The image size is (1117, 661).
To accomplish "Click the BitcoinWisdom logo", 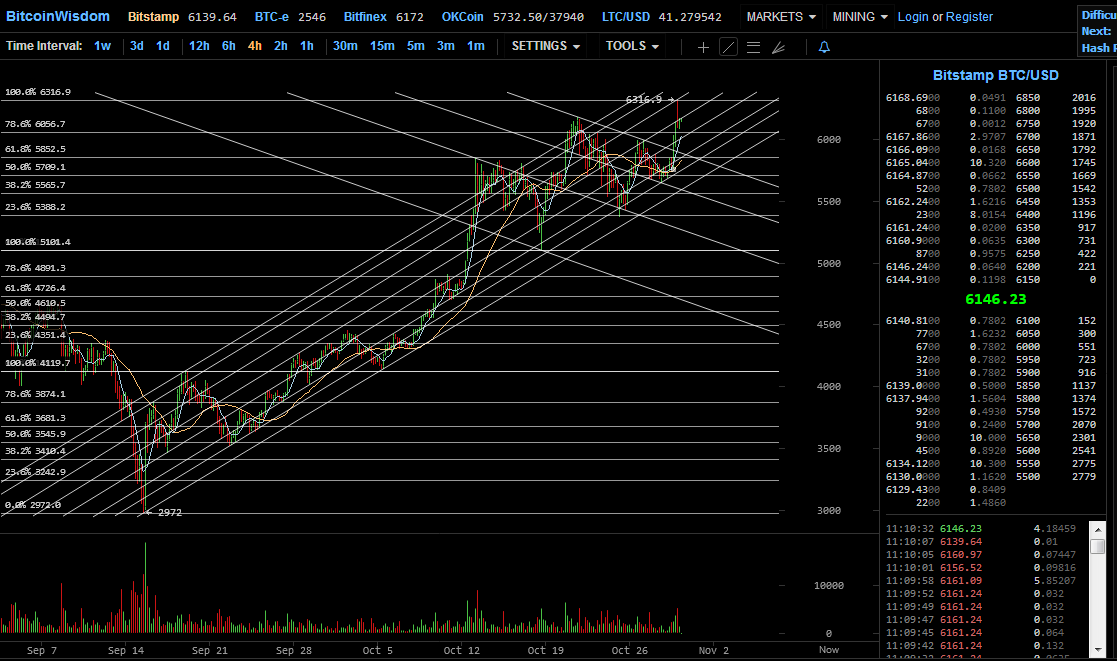I will 58,16.
